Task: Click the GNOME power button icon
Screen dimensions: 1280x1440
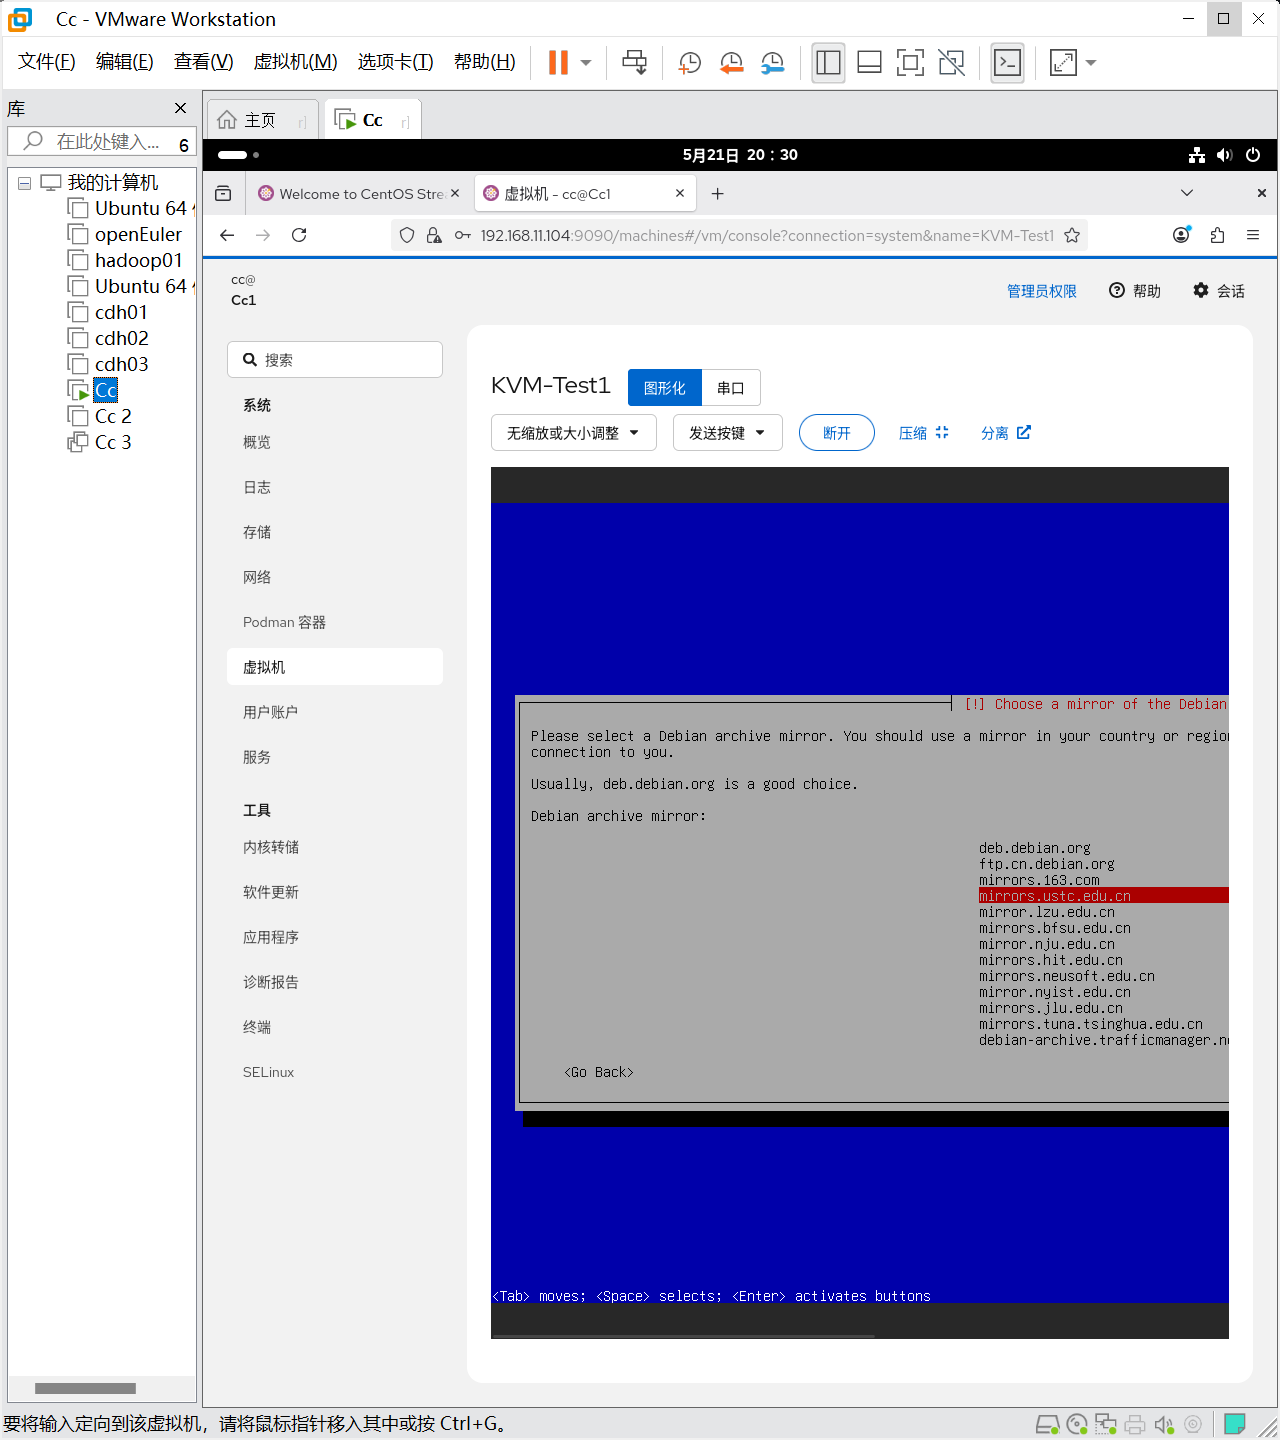Action: pyautogui.click(x=1253, y=155)
